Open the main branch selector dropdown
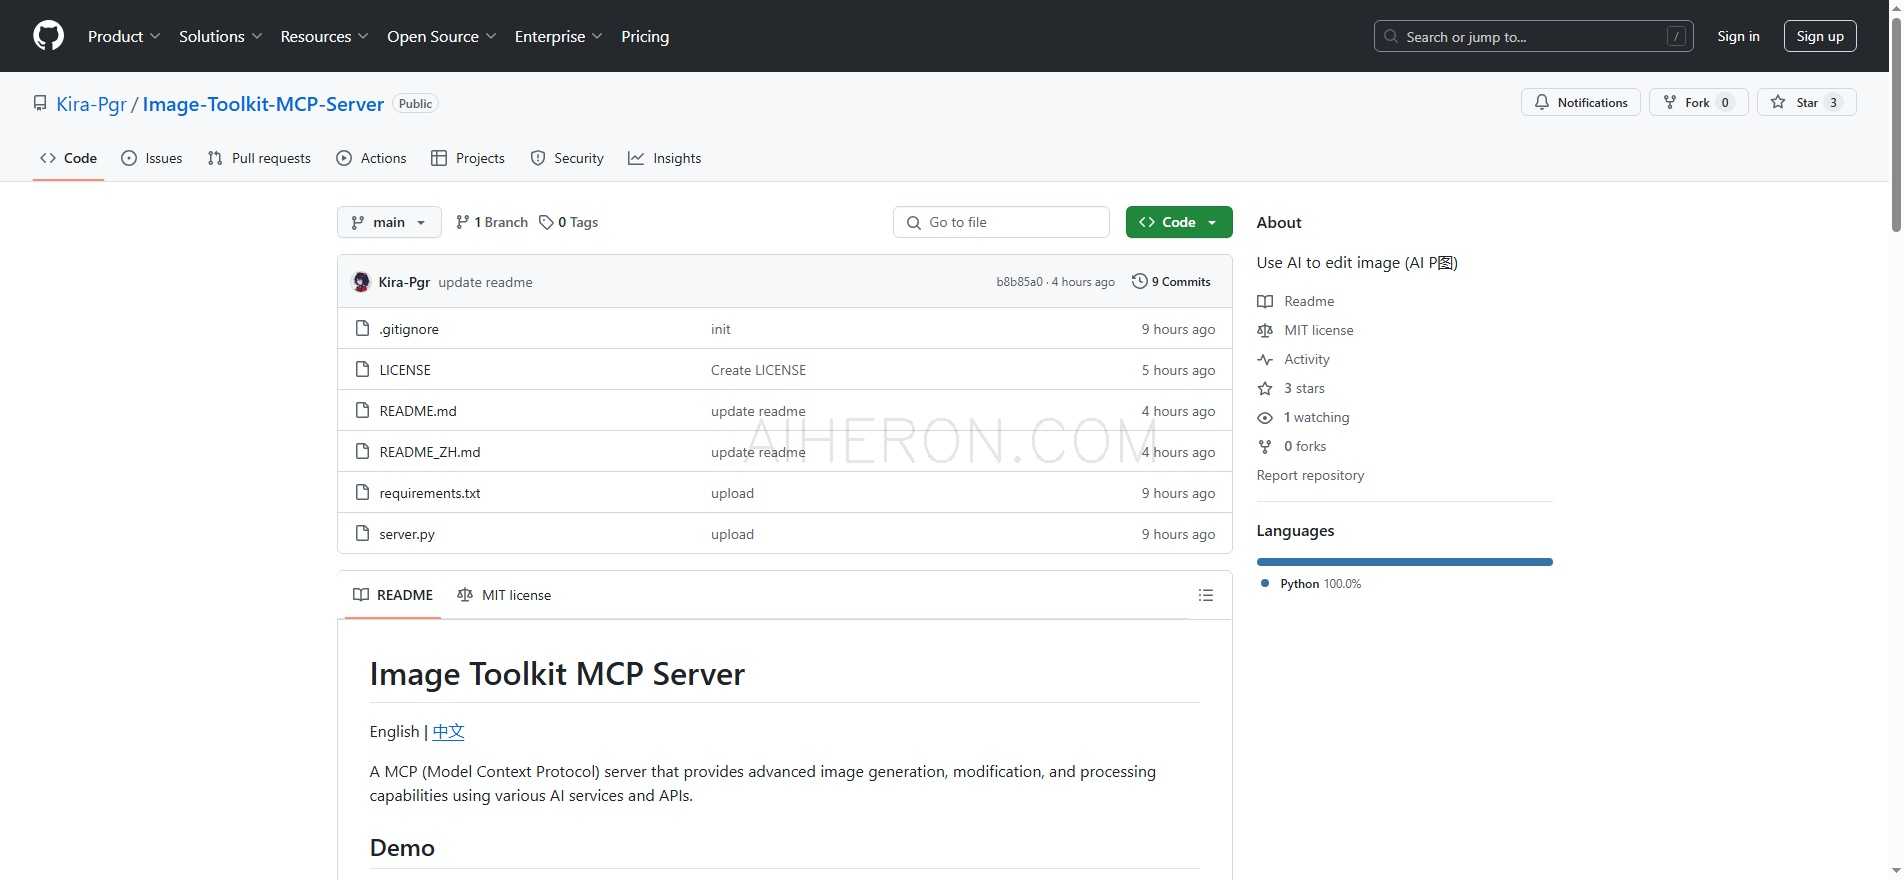The width and height of the screenshot is (1904, 880). pos(389,222)
